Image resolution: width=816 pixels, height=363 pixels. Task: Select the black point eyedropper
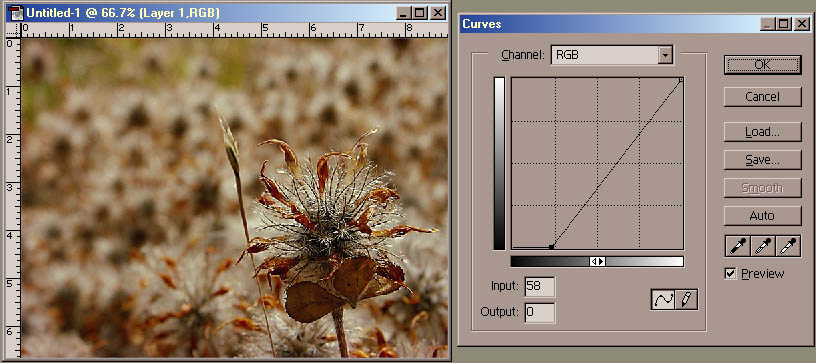coord(737,246)
